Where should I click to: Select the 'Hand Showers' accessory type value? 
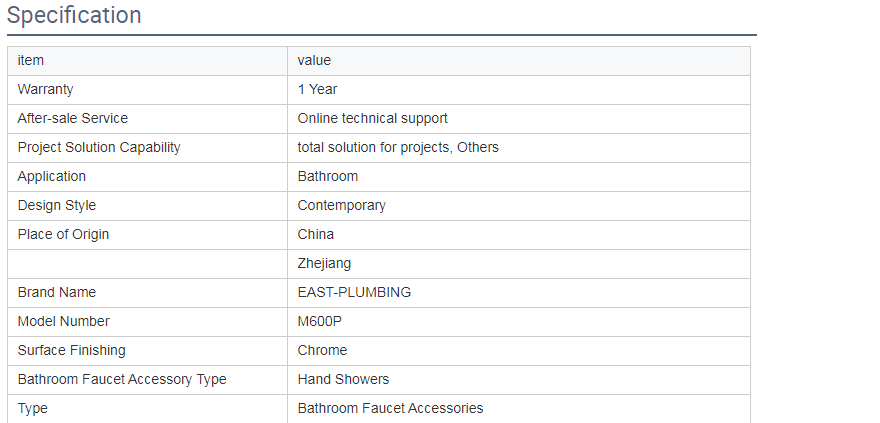coord(343,380)
